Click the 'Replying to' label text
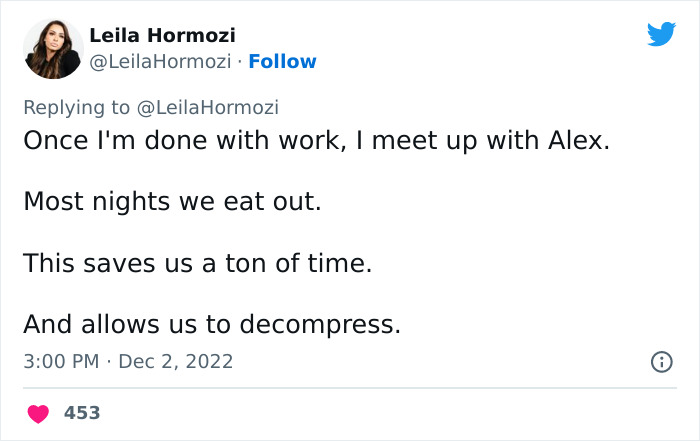The image size is (700, 441). [x=76, y=107]
